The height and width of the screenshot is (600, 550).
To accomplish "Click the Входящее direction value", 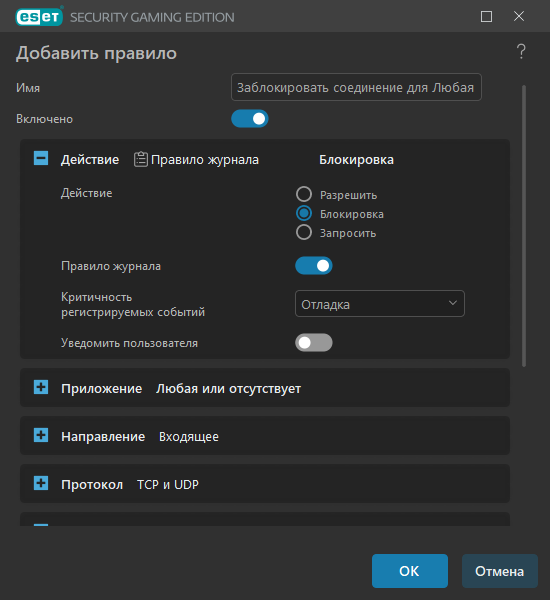I will (x=189, y=437).
